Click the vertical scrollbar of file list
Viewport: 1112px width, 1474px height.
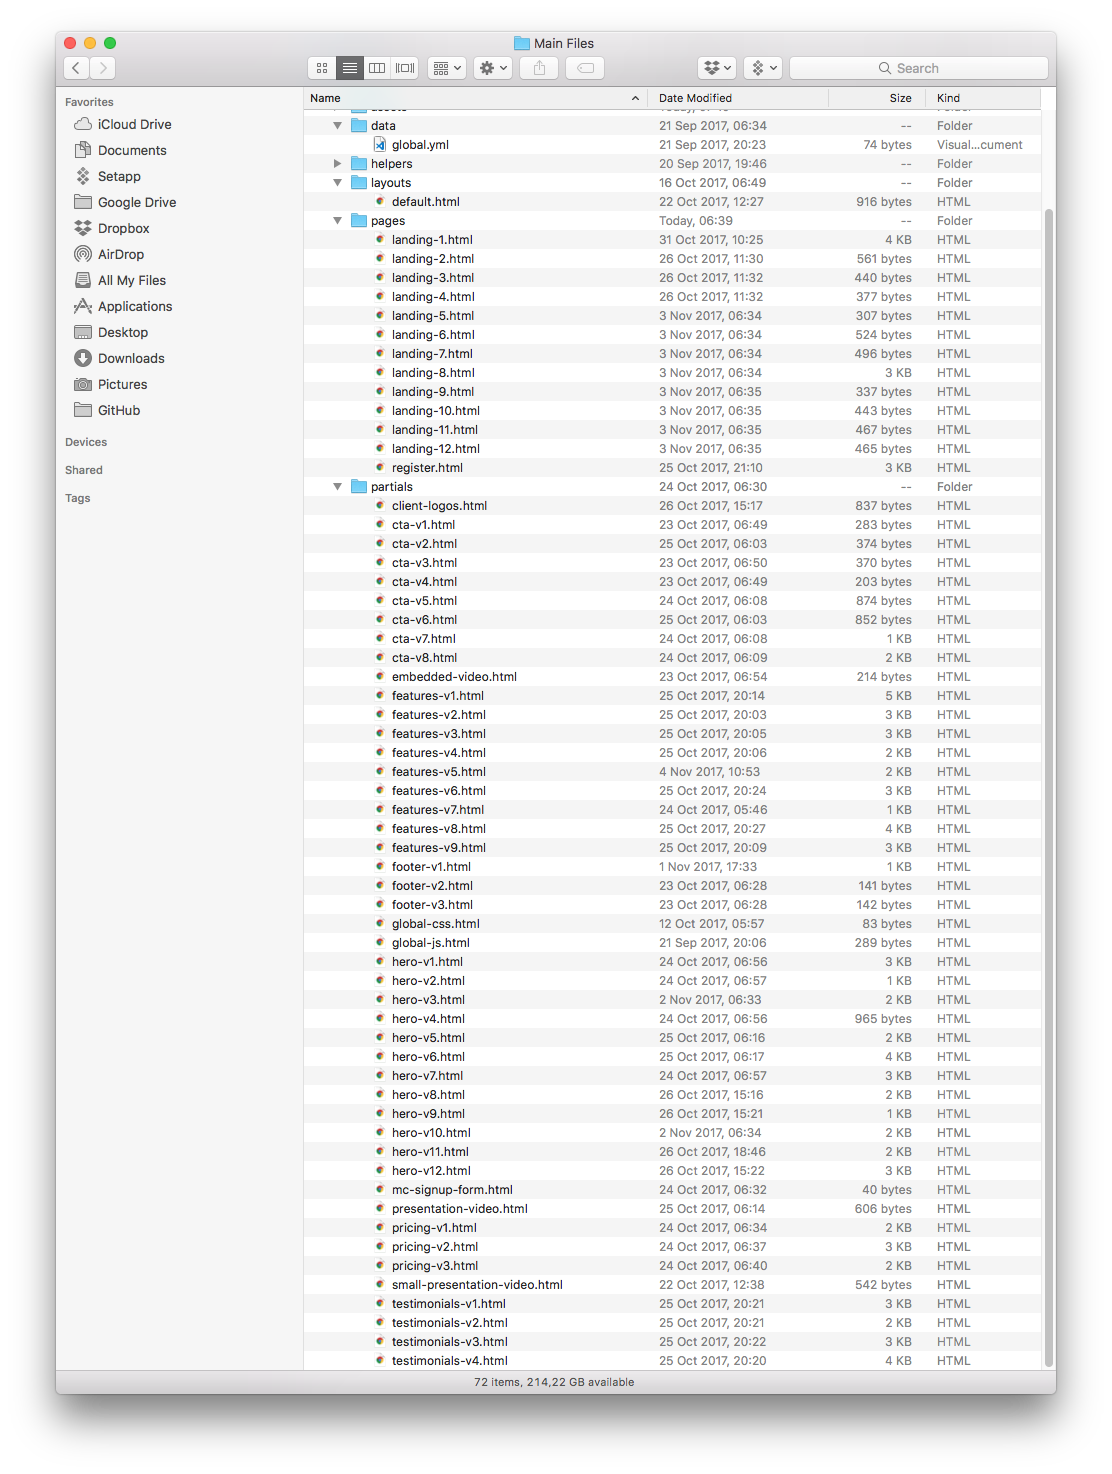click(1048, 788)
